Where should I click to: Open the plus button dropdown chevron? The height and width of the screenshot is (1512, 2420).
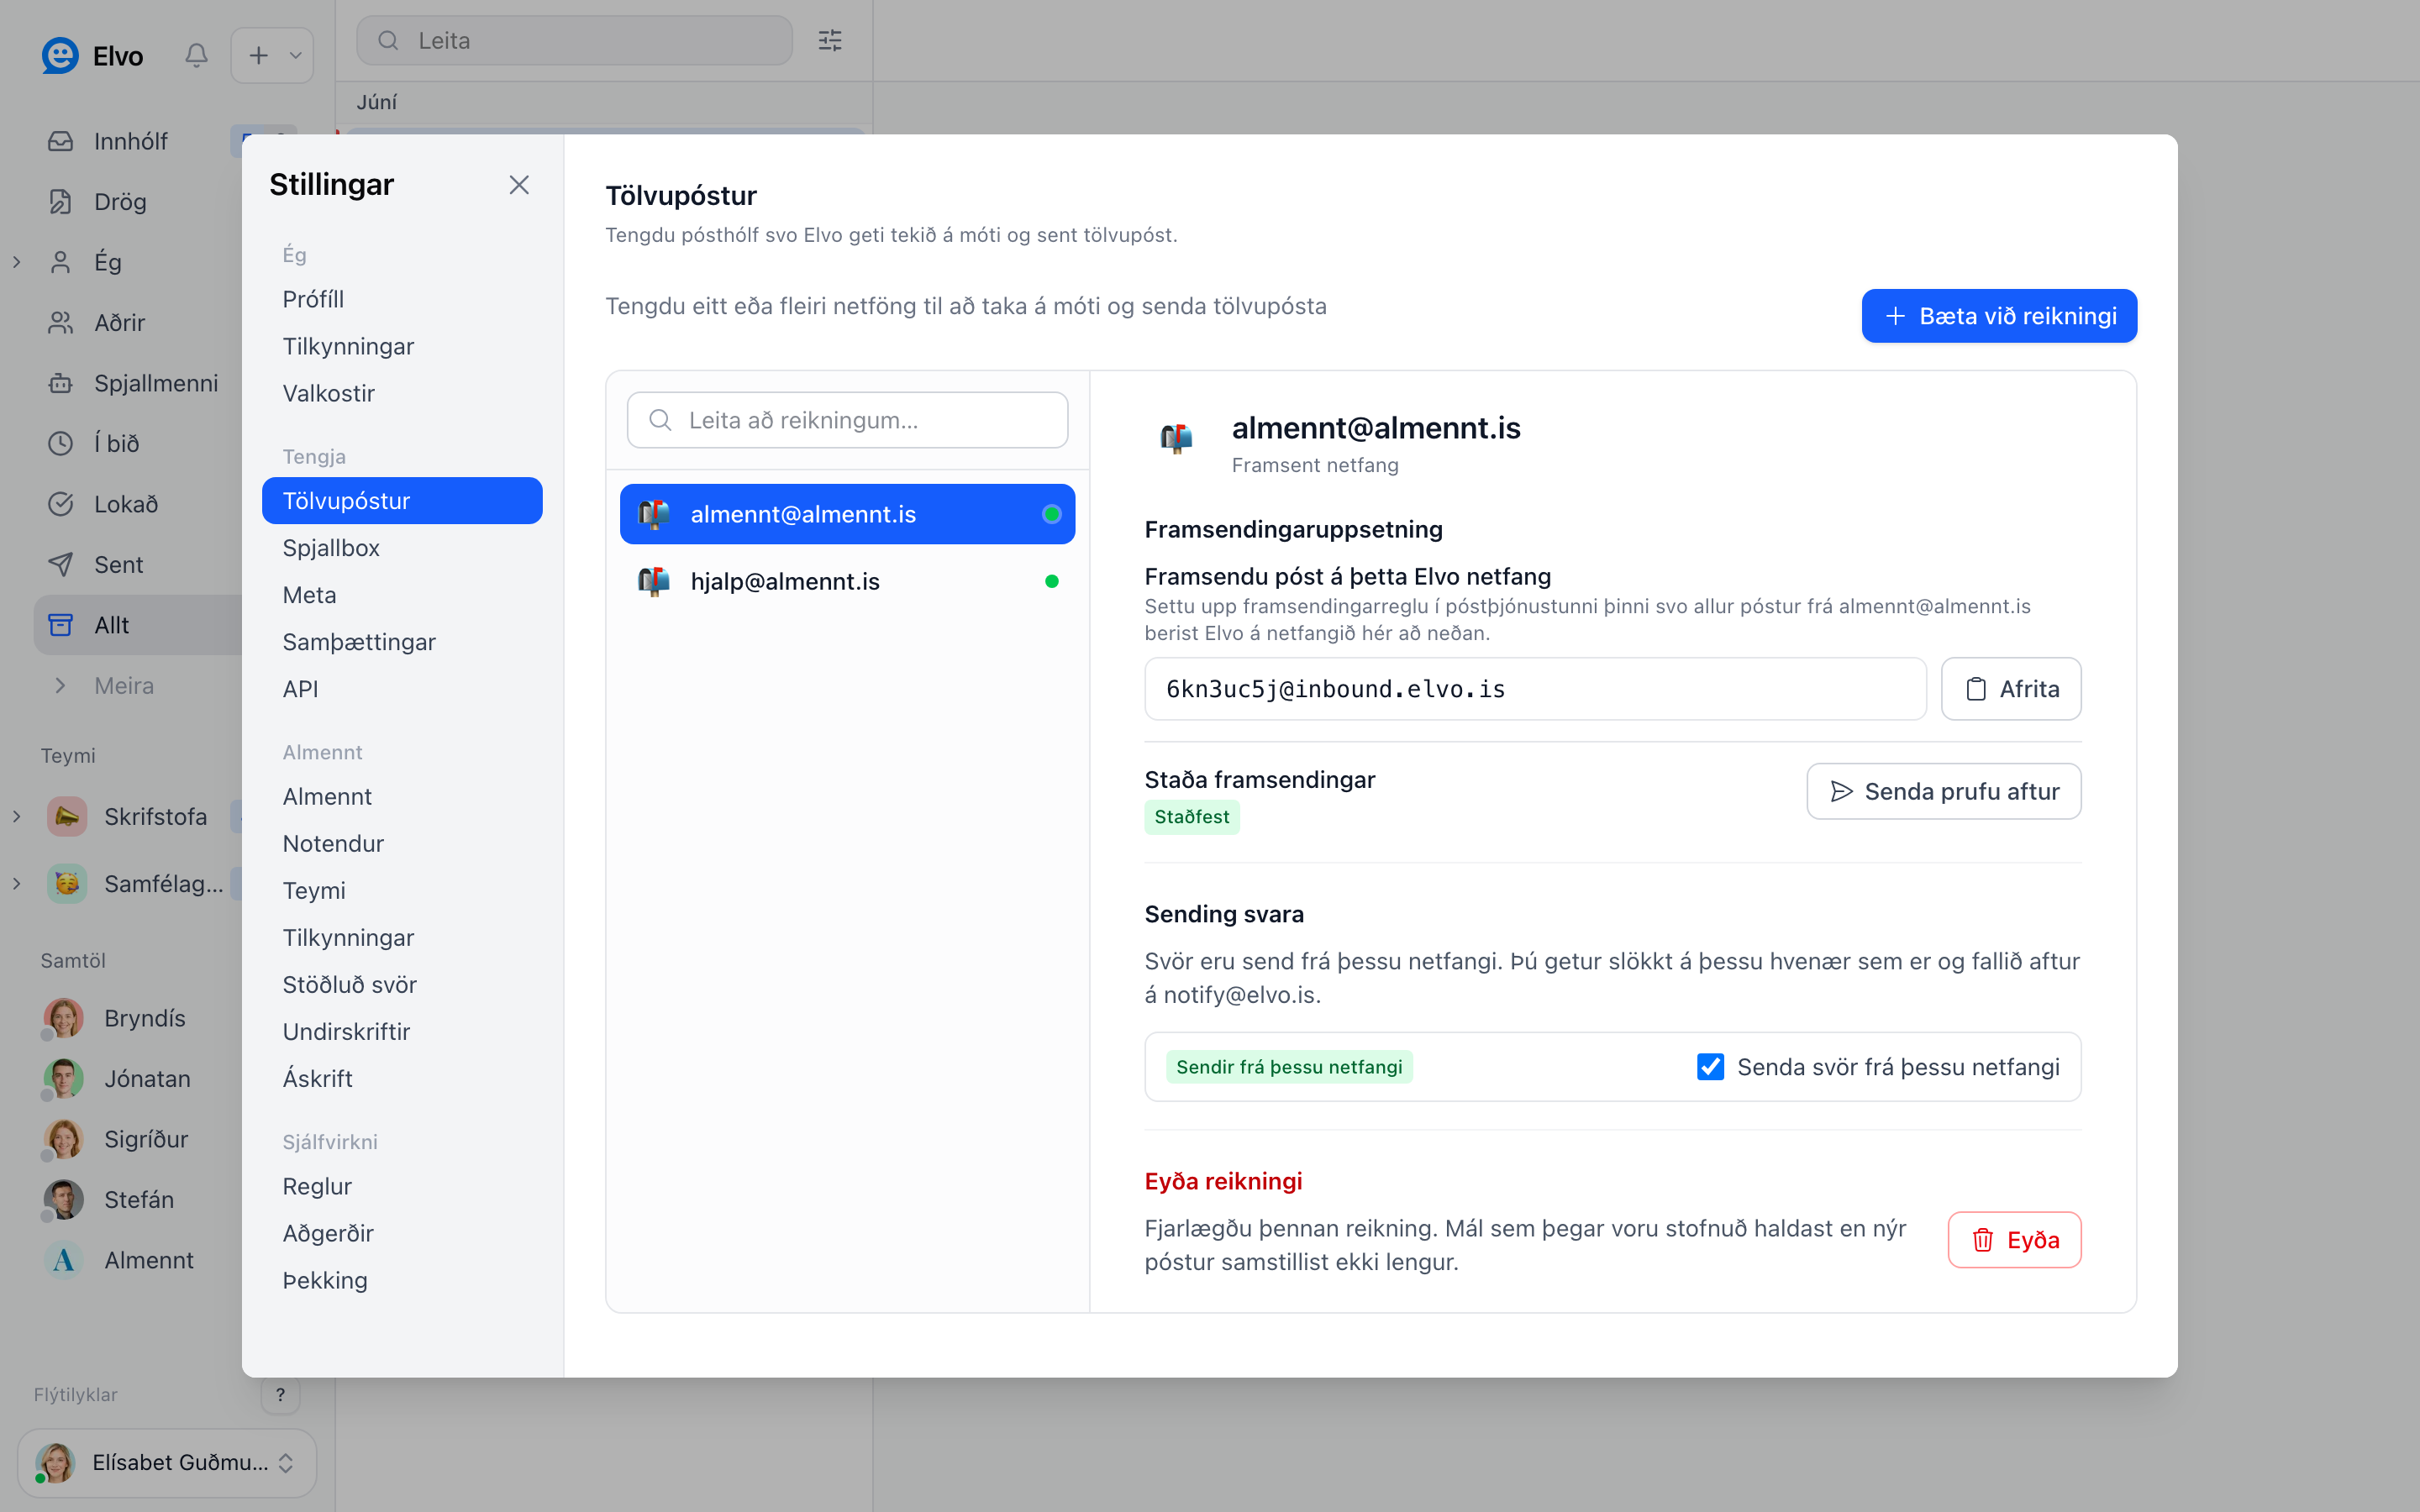[x=295, y=55]
